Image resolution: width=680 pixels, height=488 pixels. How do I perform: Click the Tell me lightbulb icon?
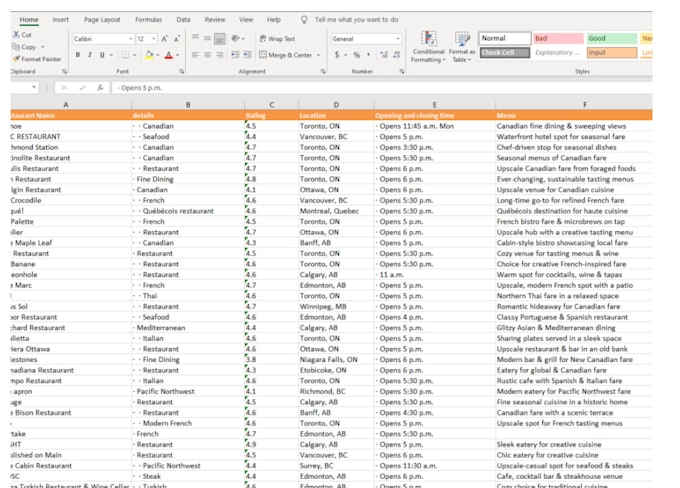pos(304,20)
